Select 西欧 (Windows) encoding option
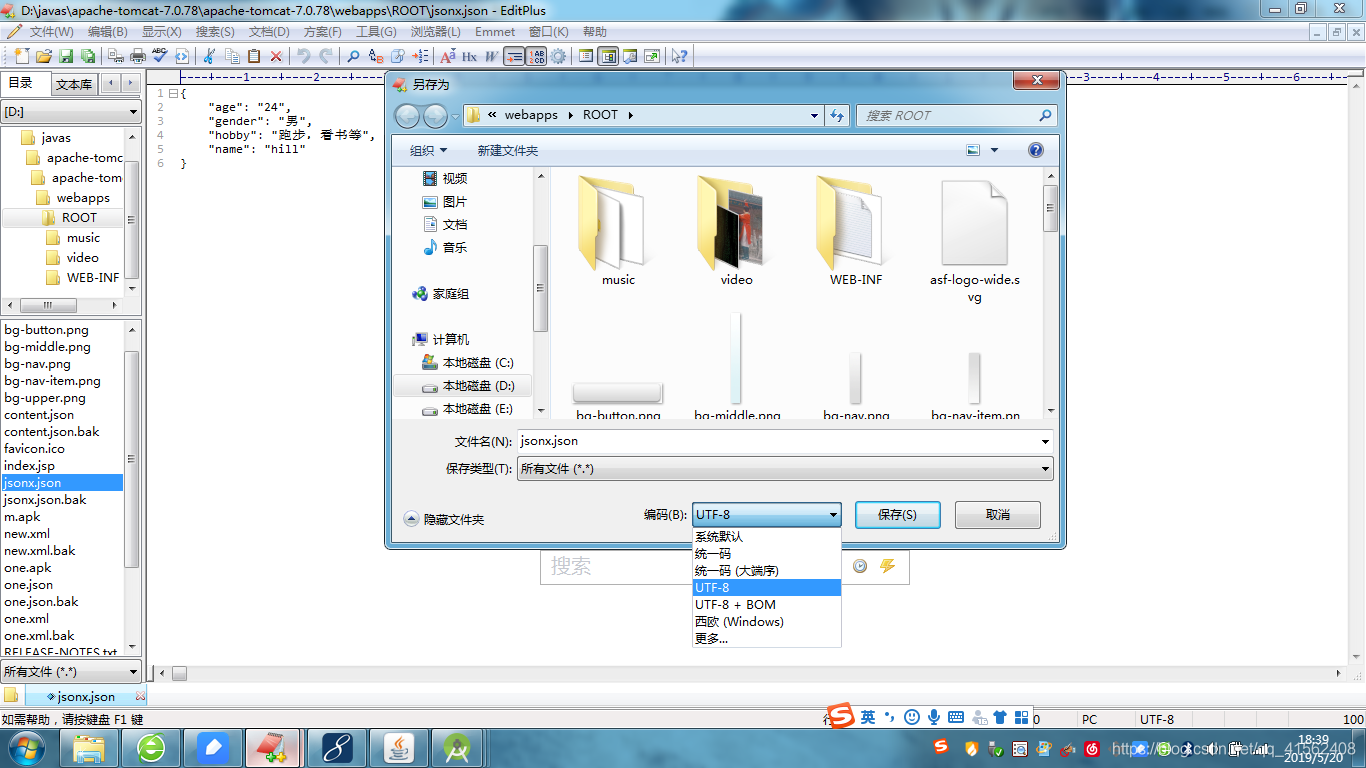The image size is (1366, 768). (767, 621)
